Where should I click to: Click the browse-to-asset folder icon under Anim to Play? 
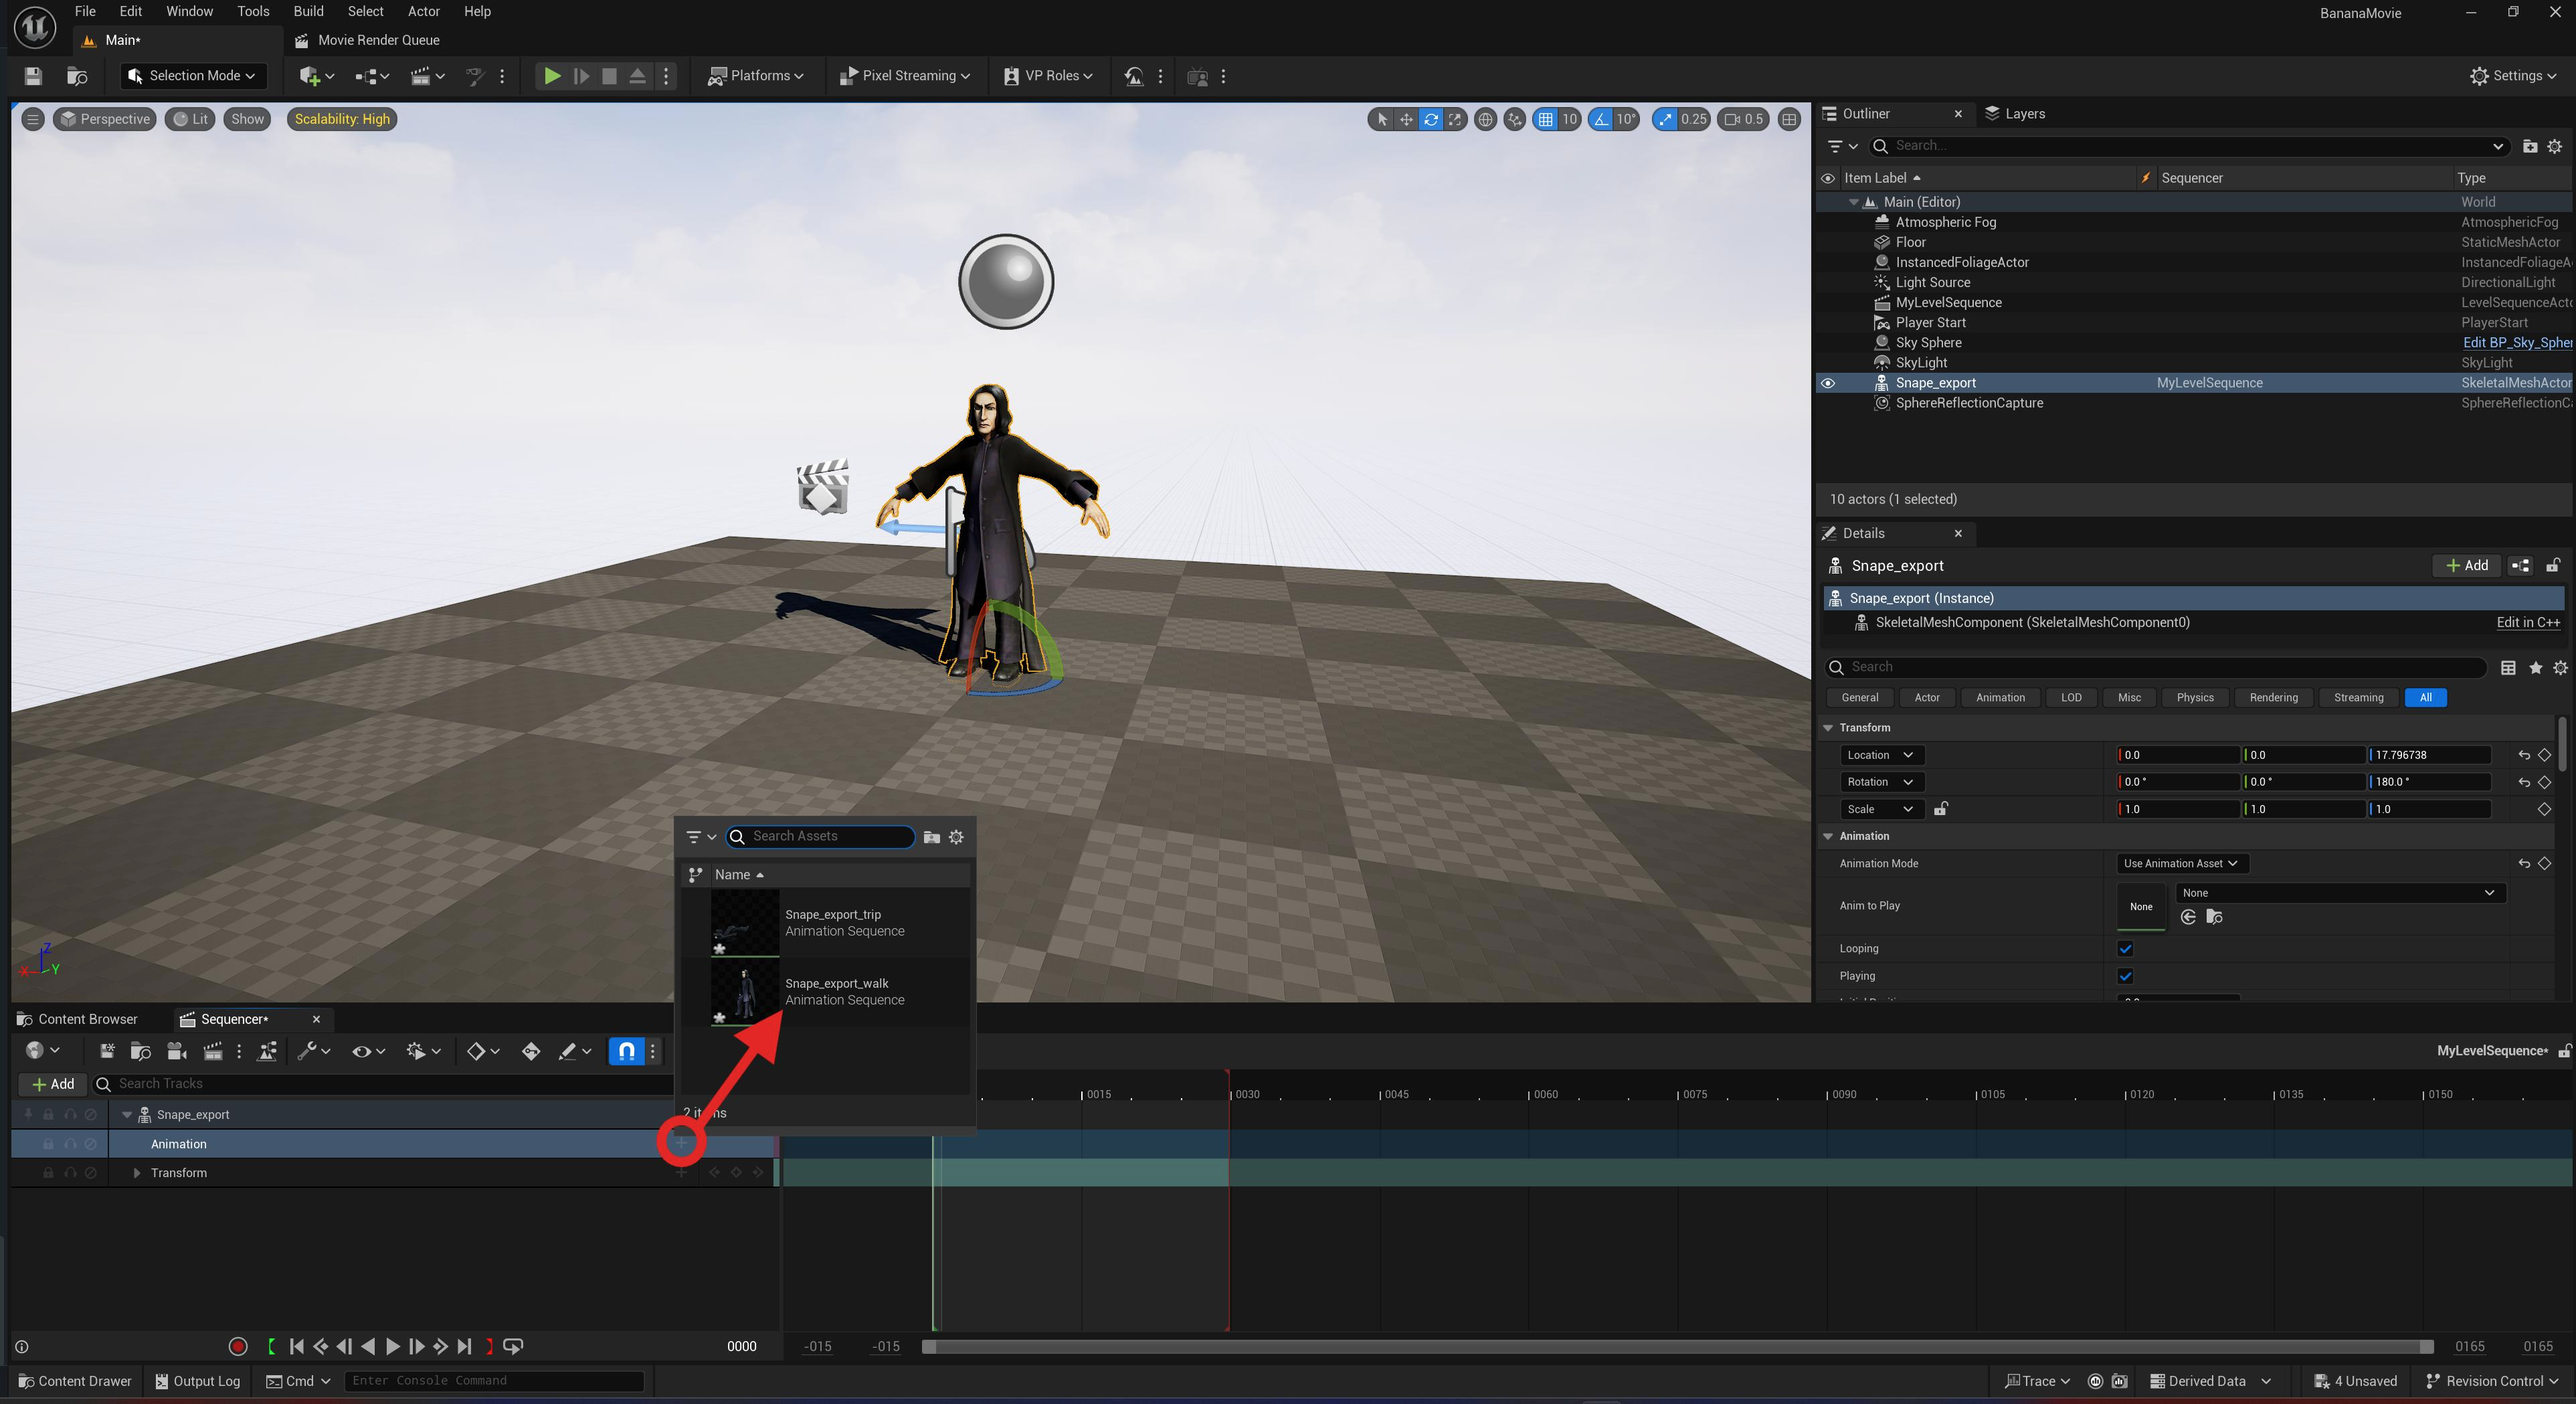coord(2214,917)
